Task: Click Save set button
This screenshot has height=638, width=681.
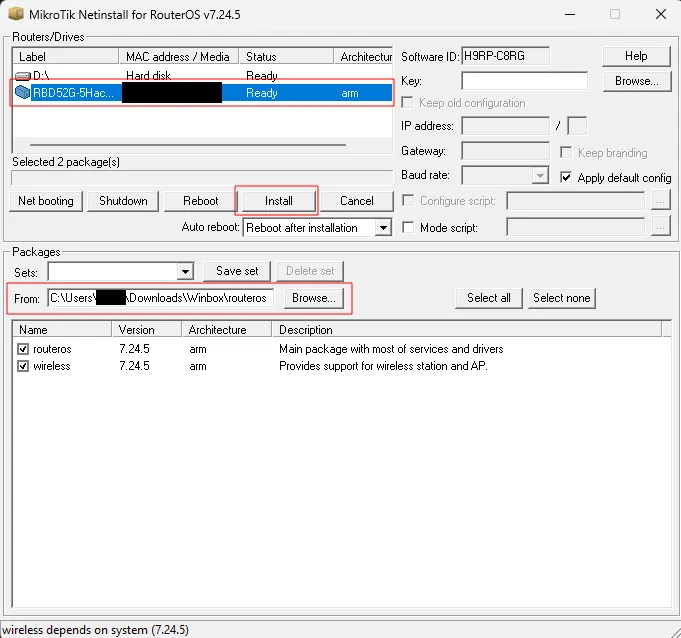Action: (237, 271)
